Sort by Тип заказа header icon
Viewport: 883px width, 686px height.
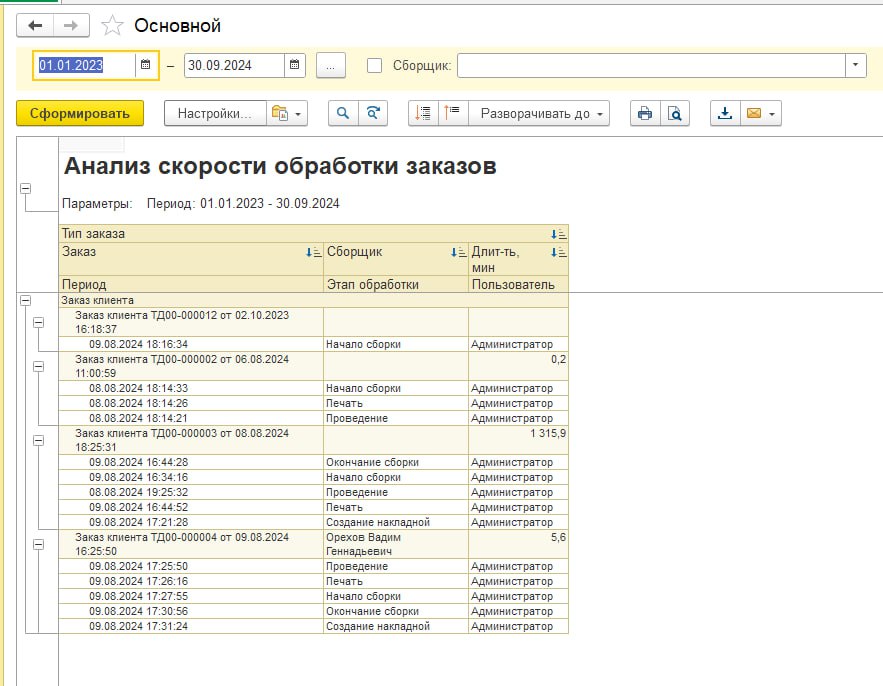point(559,234)
